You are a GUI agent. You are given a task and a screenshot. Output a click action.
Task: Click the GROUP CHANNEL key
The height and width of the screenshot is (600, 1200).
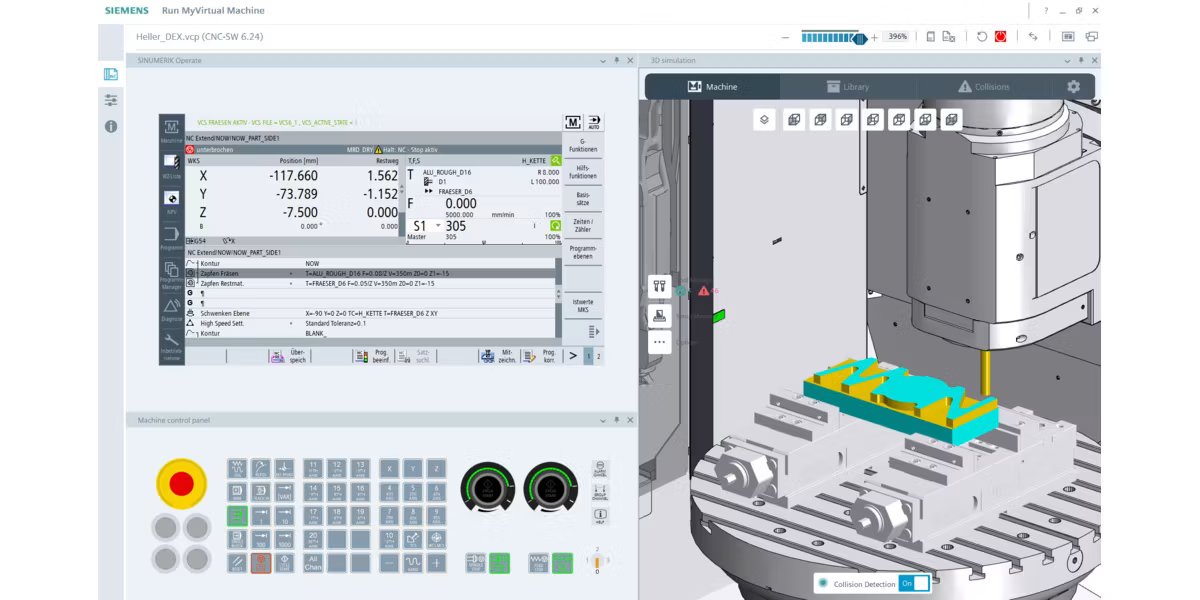pos(600,493)
